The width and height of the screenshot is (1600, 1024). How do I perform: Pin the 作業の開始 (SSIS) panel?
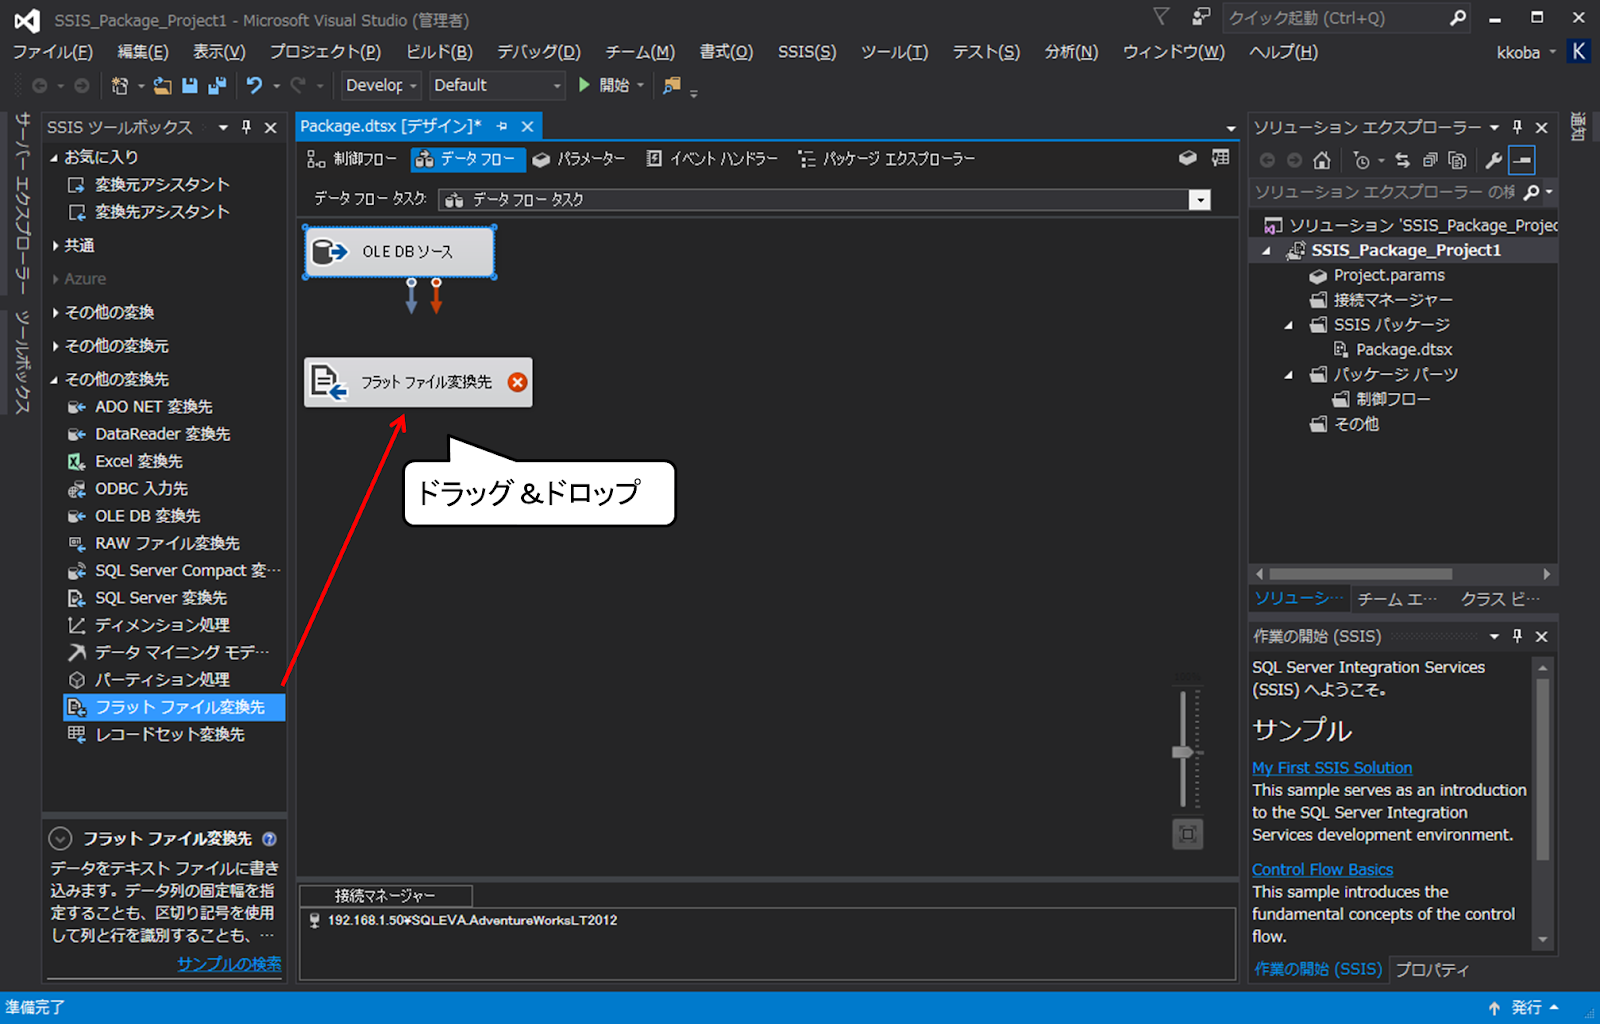point(1517,636)
